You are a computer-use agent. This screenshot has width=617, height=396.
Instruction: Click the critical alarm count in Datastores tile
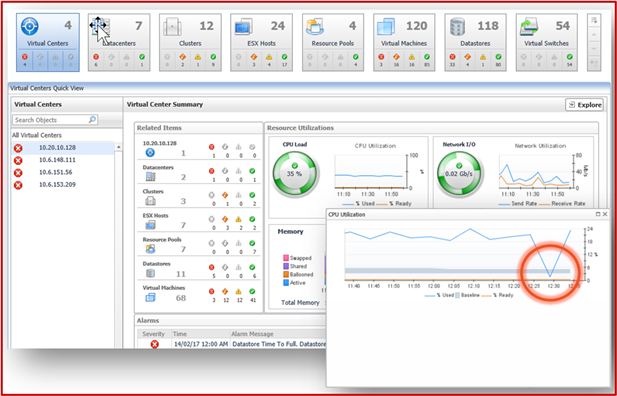(x=468, y=60)
